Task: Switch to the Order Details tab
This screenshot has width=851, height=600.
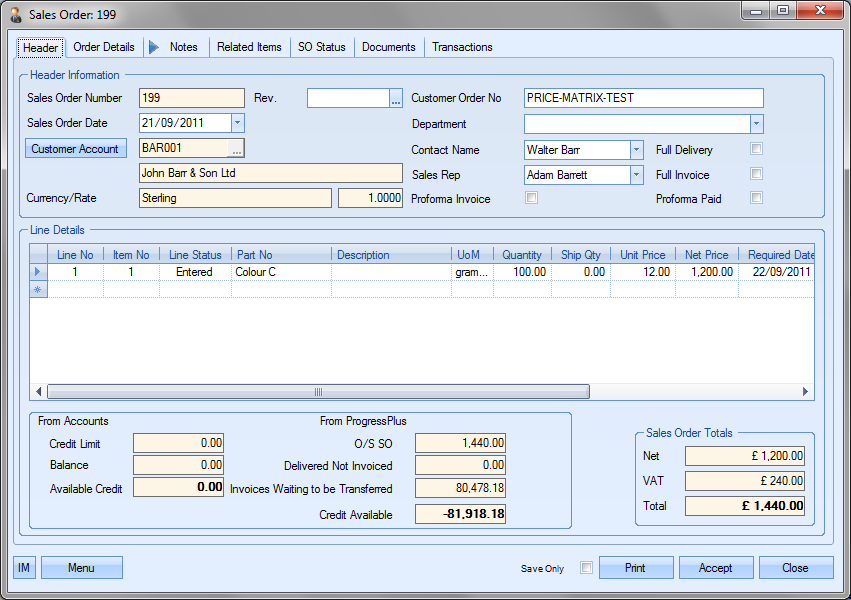Action: tap(104, 47)
